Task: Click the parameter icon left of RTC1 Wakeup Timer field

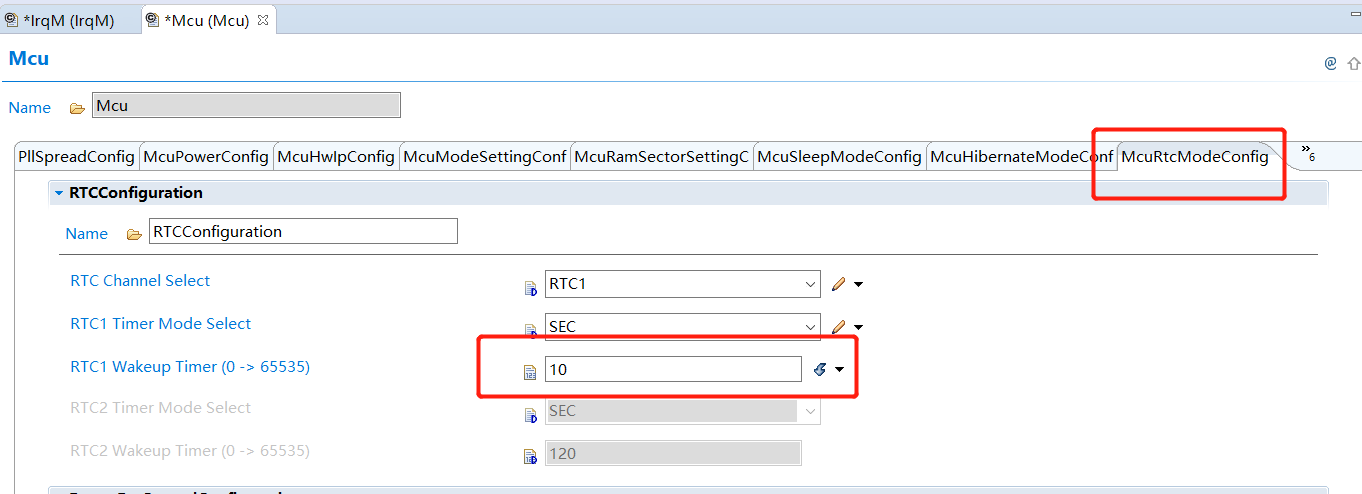Action: tap(530, 372)
